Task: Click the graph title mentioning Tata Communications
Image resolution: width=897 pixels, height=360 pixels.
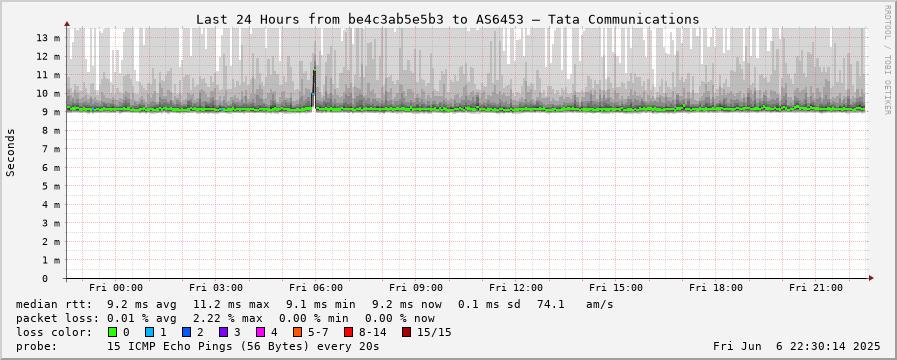Action: [447, 19]
